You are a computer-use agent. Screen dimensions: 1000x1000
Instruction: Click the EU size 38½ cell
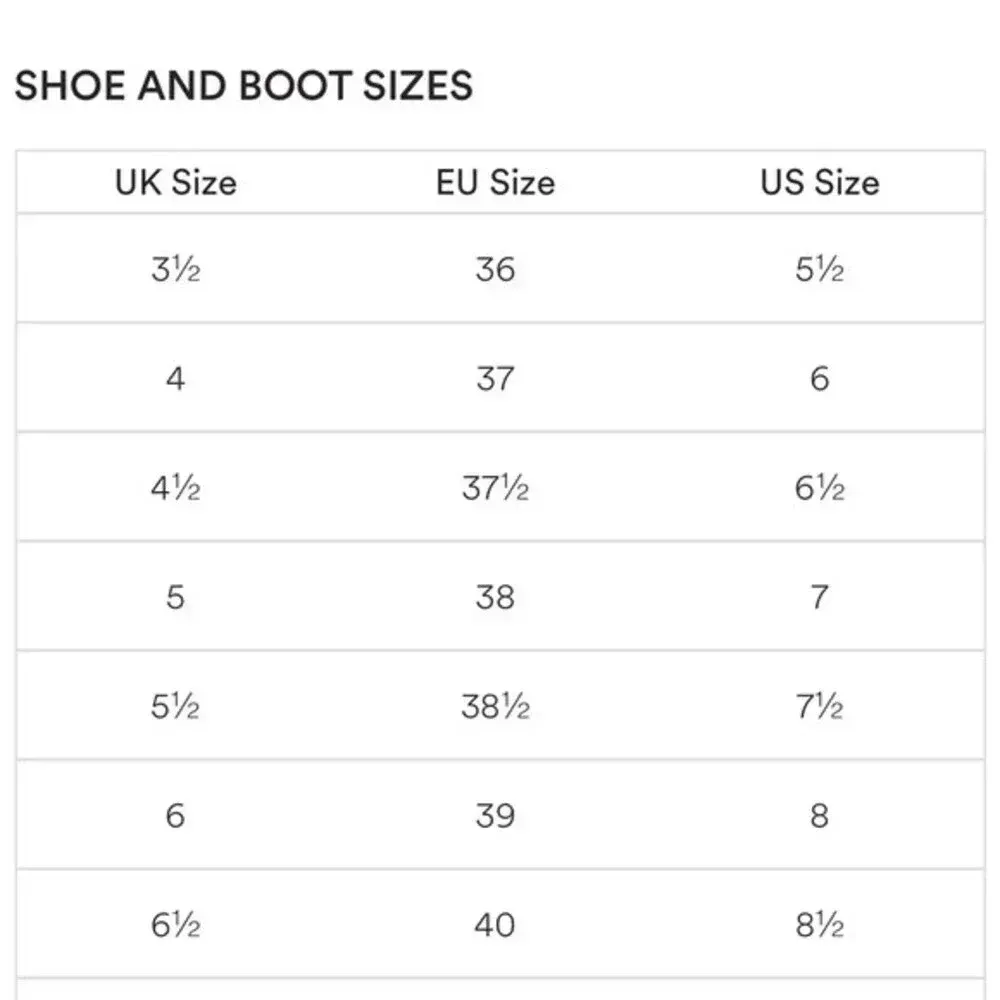point(495,707)
